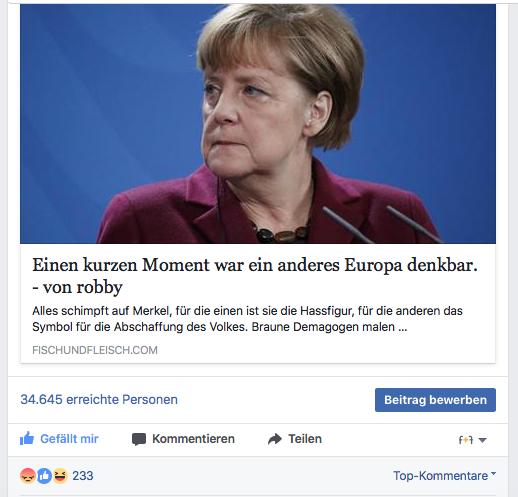Click the article preview photo thumbnail
Viewport: 518px width, 497px height.
click(258, 124)
